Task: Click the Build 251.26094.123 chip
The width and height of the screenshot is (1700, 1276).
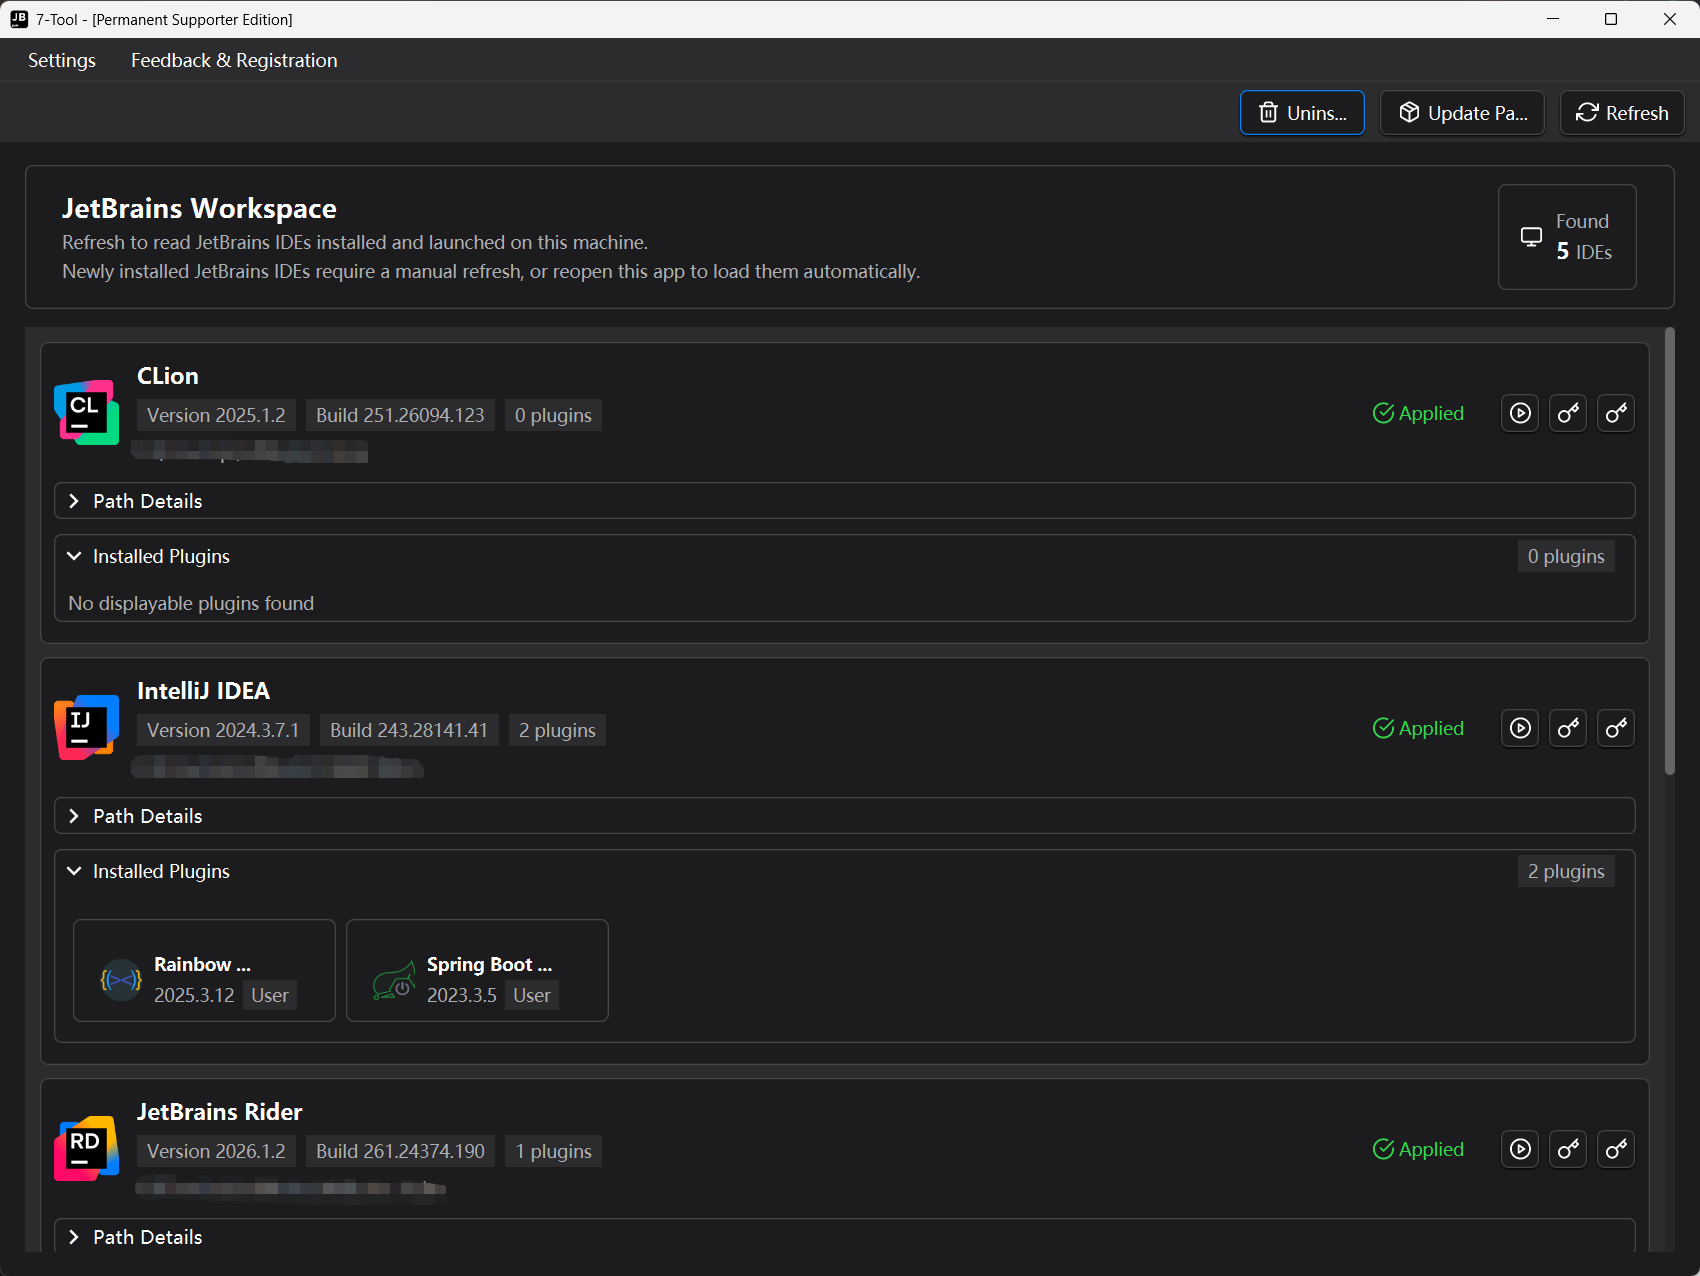Action: (x=400, y=415)
